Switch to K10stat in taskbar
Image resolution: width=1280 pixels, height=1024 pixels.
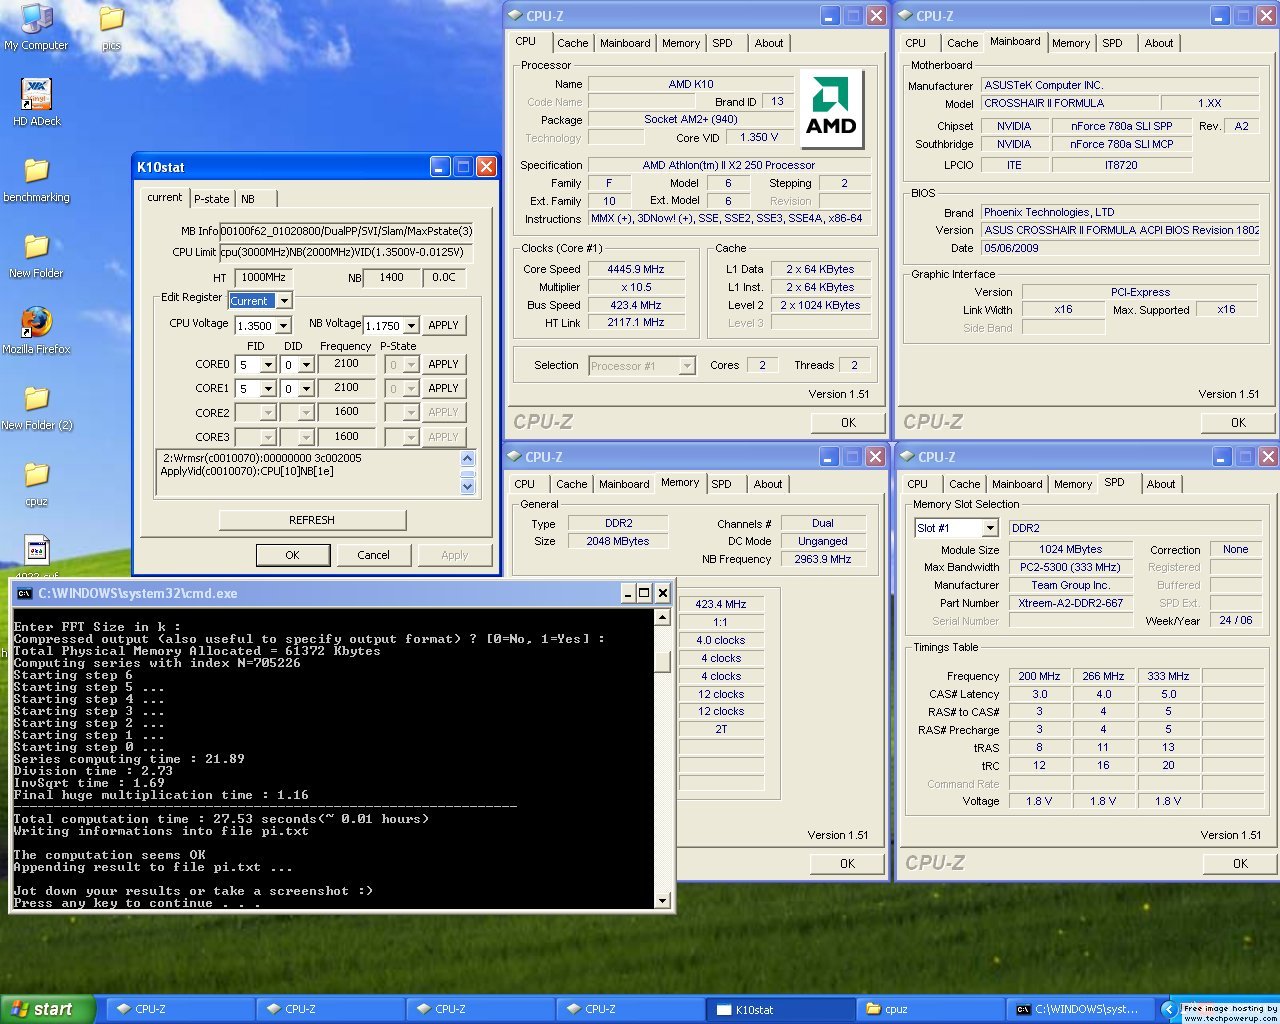coord(779,1010)
